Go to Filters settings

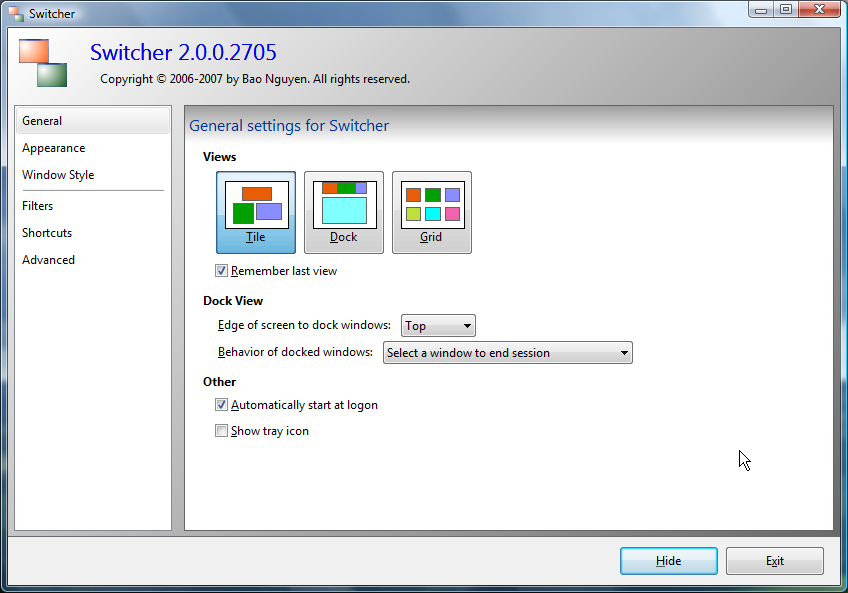[x=93, y=206]
